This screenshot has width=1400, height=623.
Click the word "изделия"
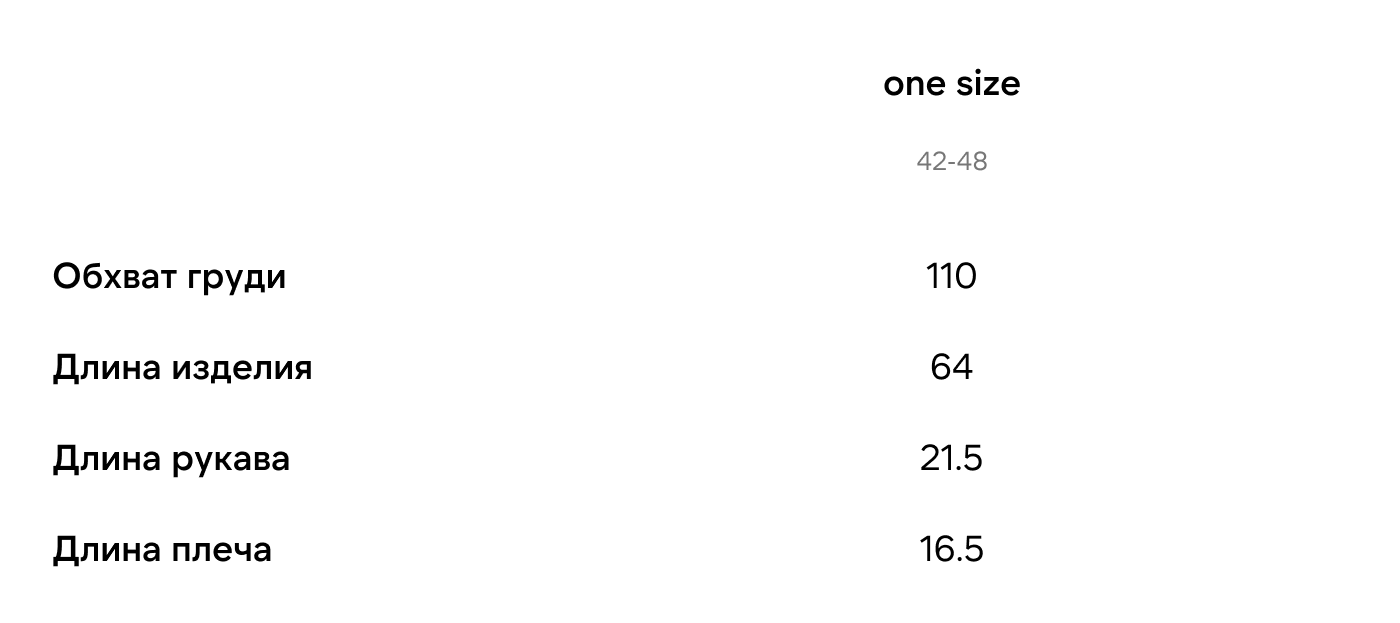pos(242,369)
